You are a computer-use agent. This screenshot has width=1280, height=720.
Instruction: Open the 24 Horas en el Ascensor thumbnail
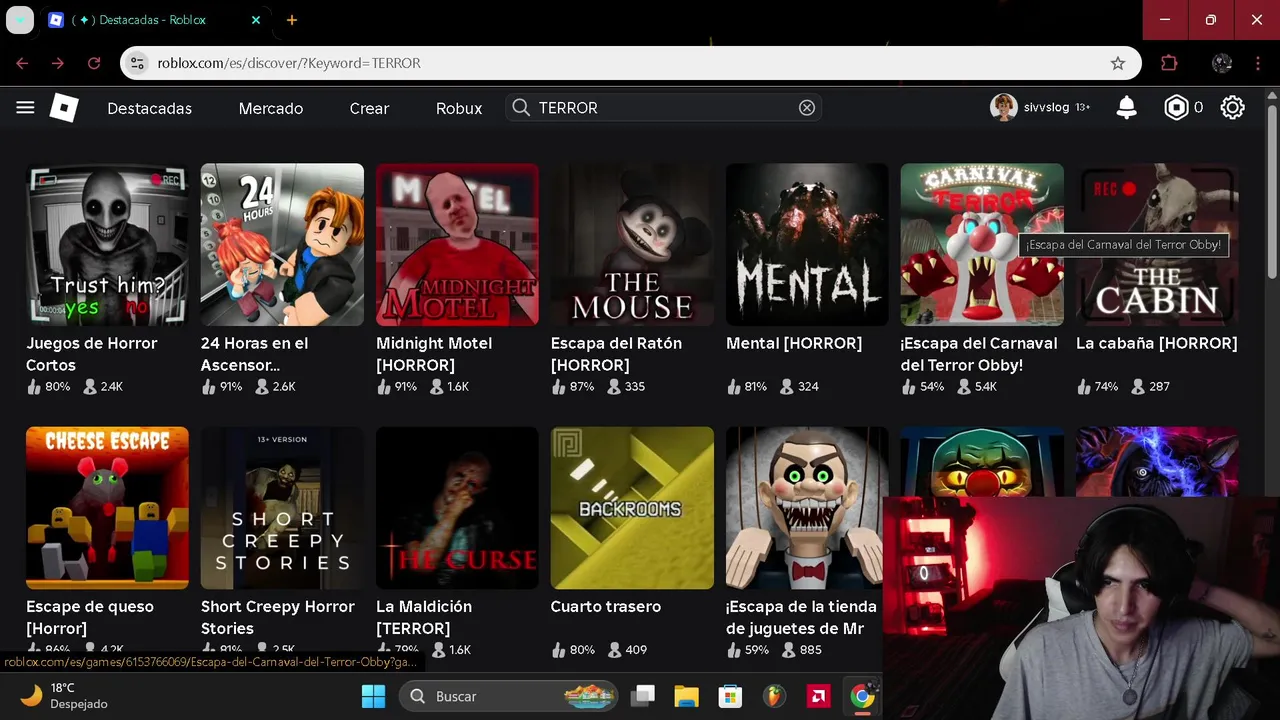tap(282, 244)
